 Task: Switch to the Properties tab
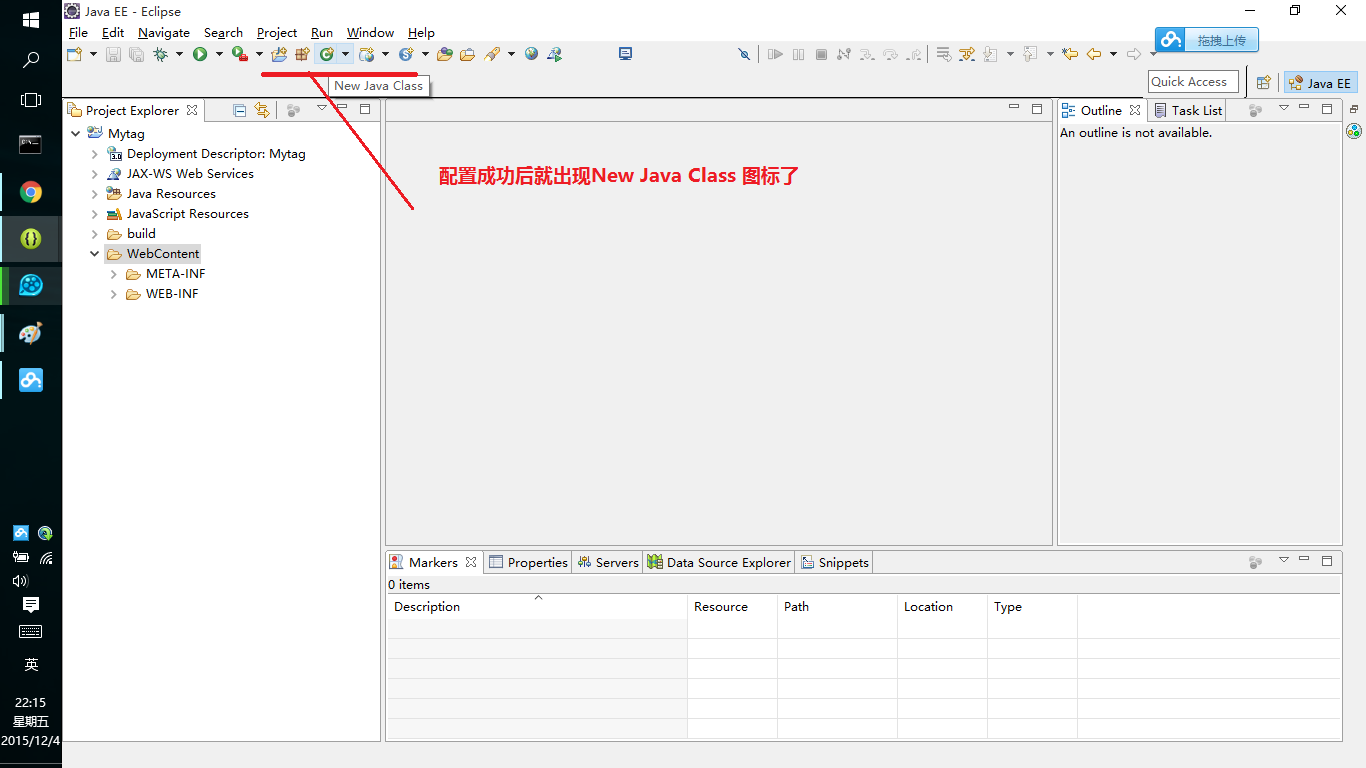pos(528,562)
